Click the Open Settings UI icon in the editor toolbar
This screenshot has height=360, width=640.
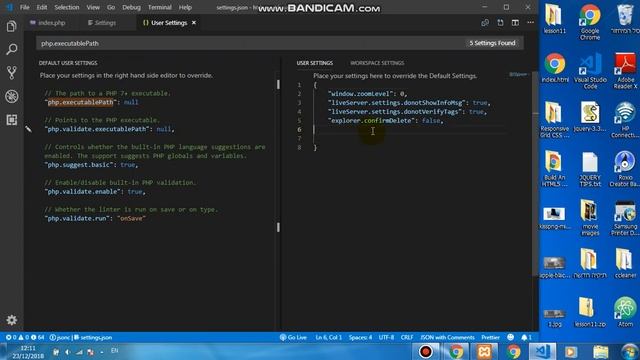pyautogui.click(x=500, y=23)
